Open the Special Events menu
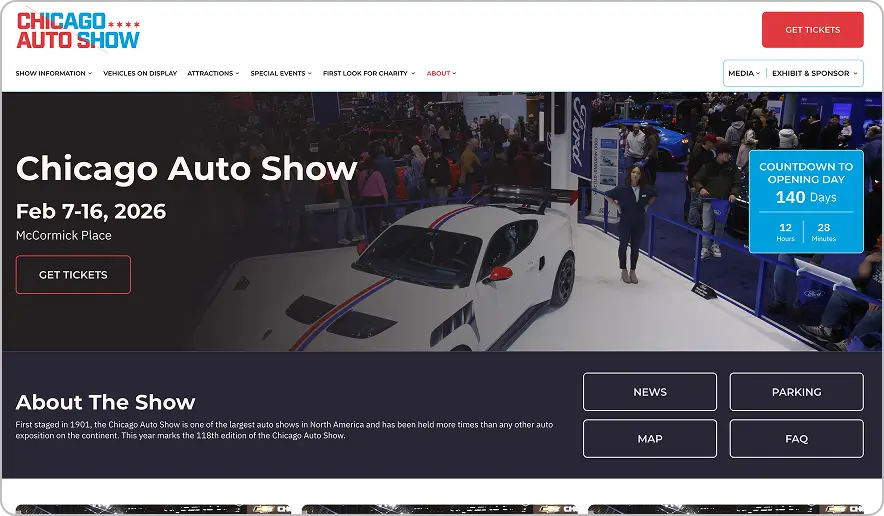Image resolution: width=884 pixels, height=516 pixels. click(x=280, y=73)
